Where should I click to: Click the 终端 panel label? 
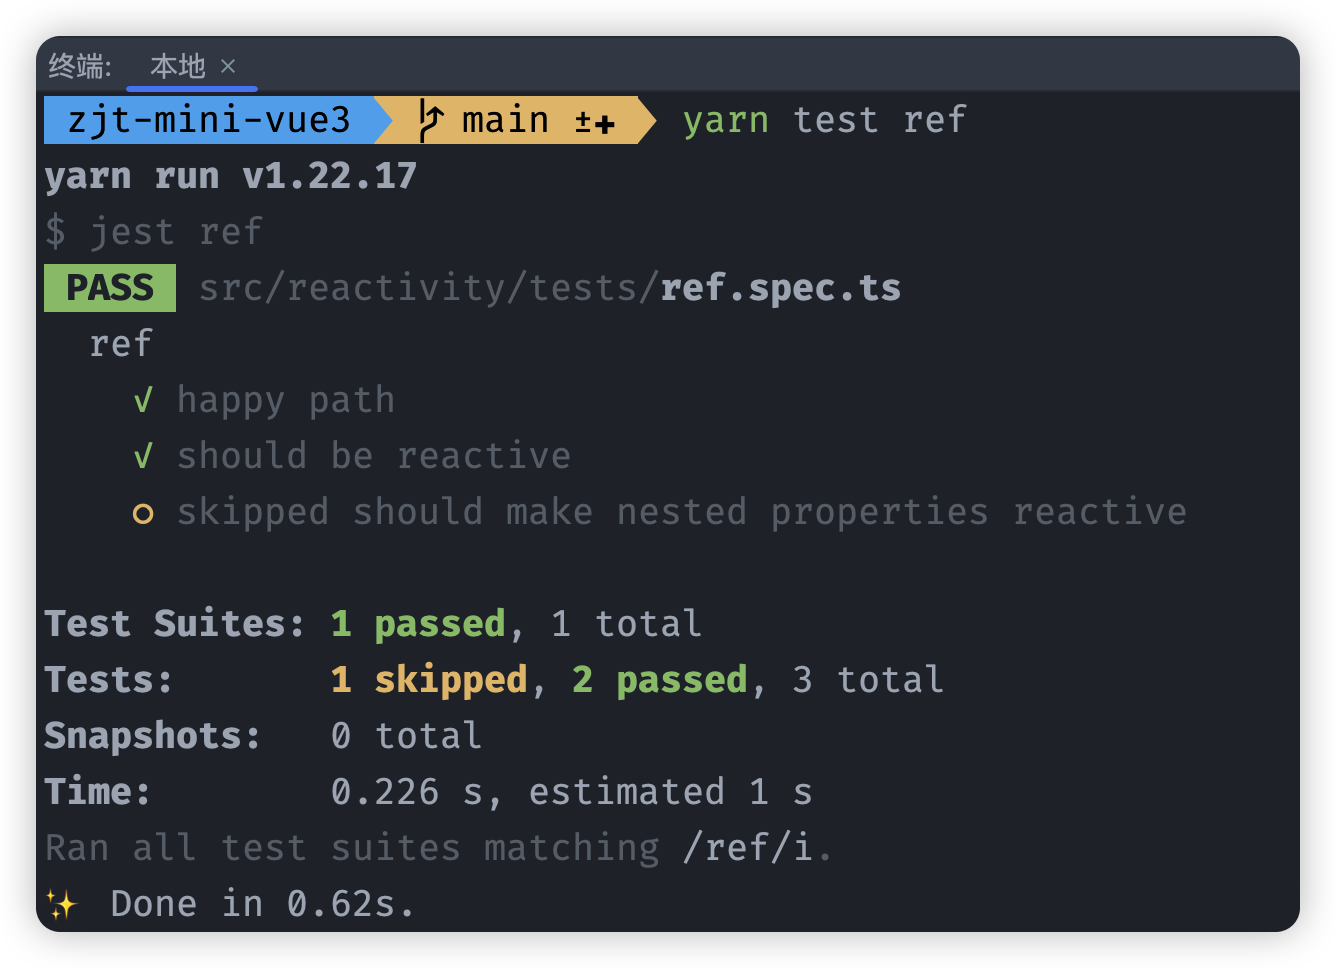pyautogui.click(x=80, y=66)
